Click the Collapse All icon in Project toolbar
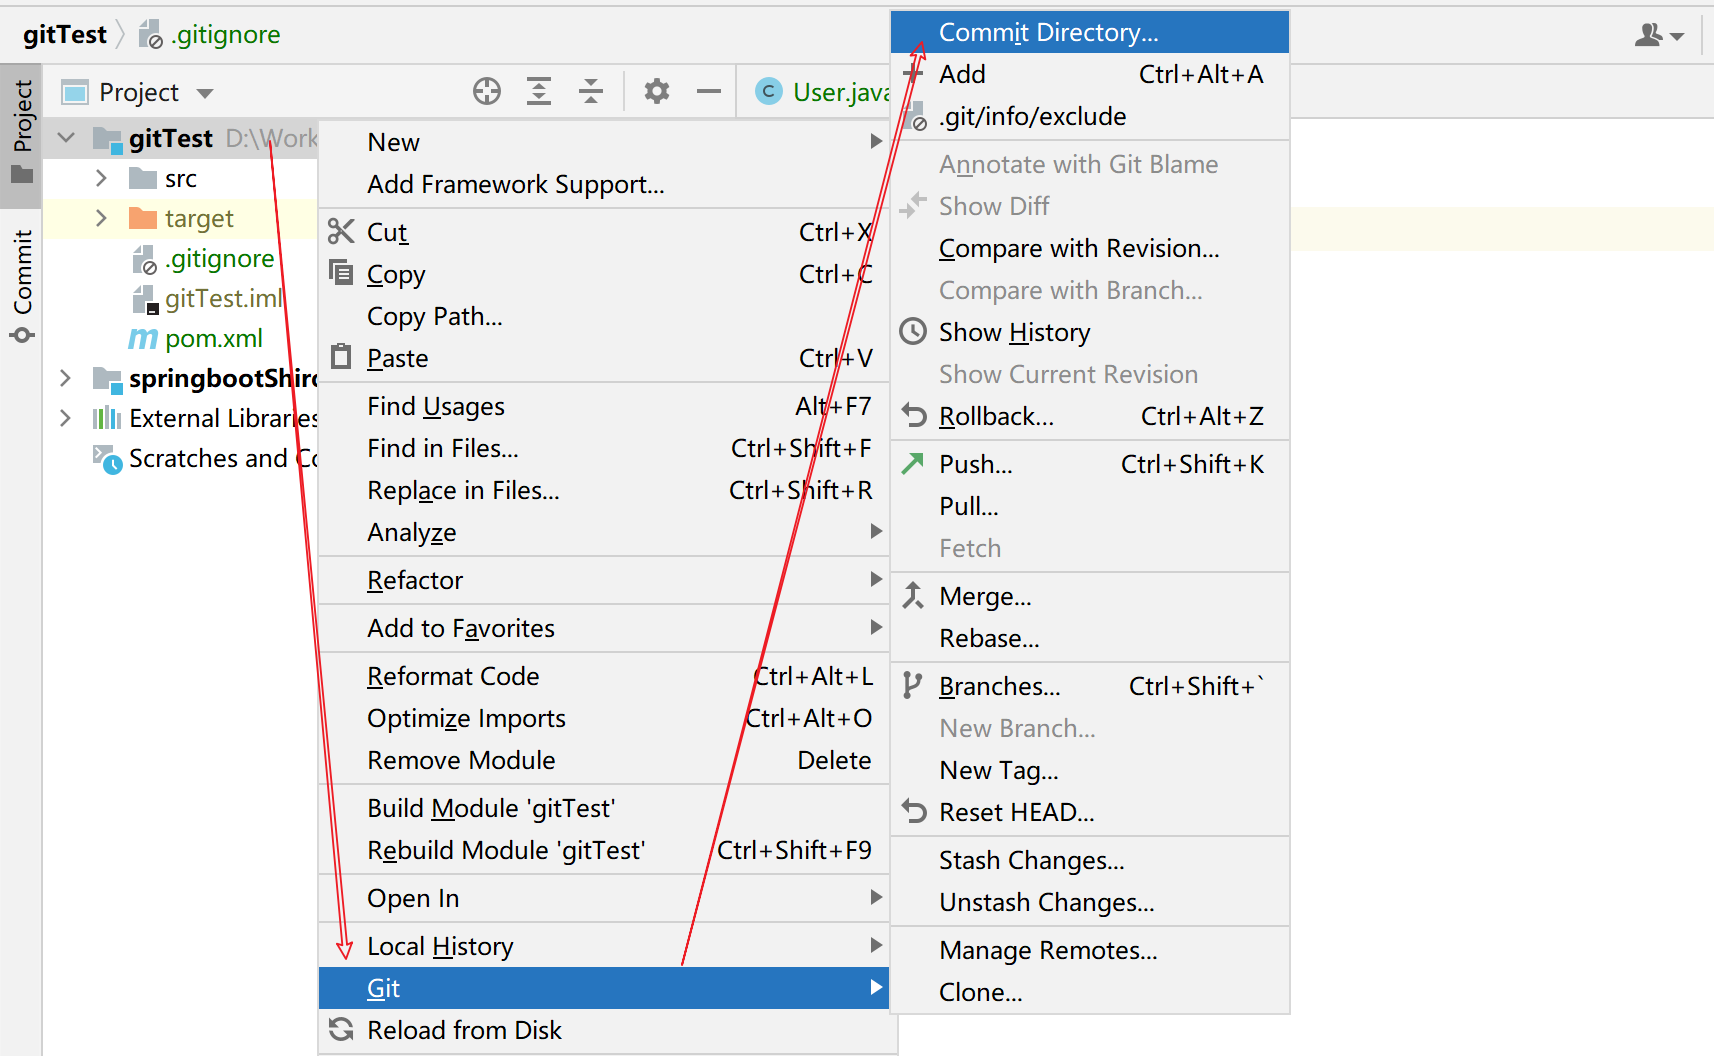 [x=591, y=92]
